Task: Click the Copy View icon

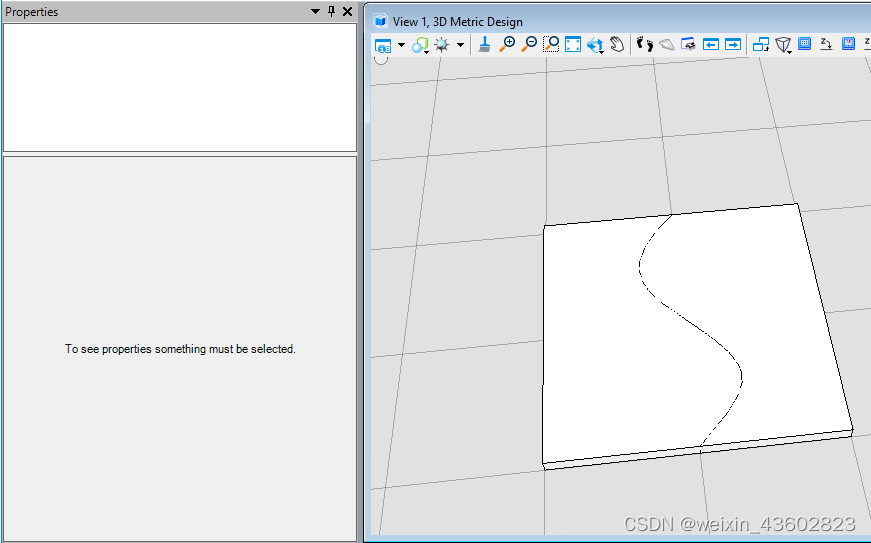Action: [760, 44]
